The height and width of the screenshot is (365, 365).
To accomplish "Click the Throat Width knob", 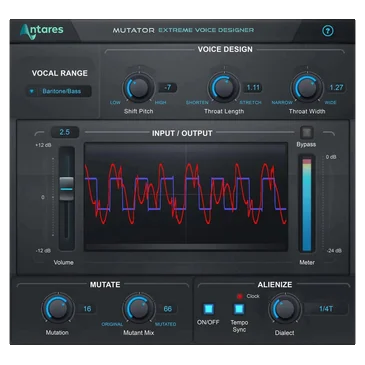I will click(x=307, y=88).
